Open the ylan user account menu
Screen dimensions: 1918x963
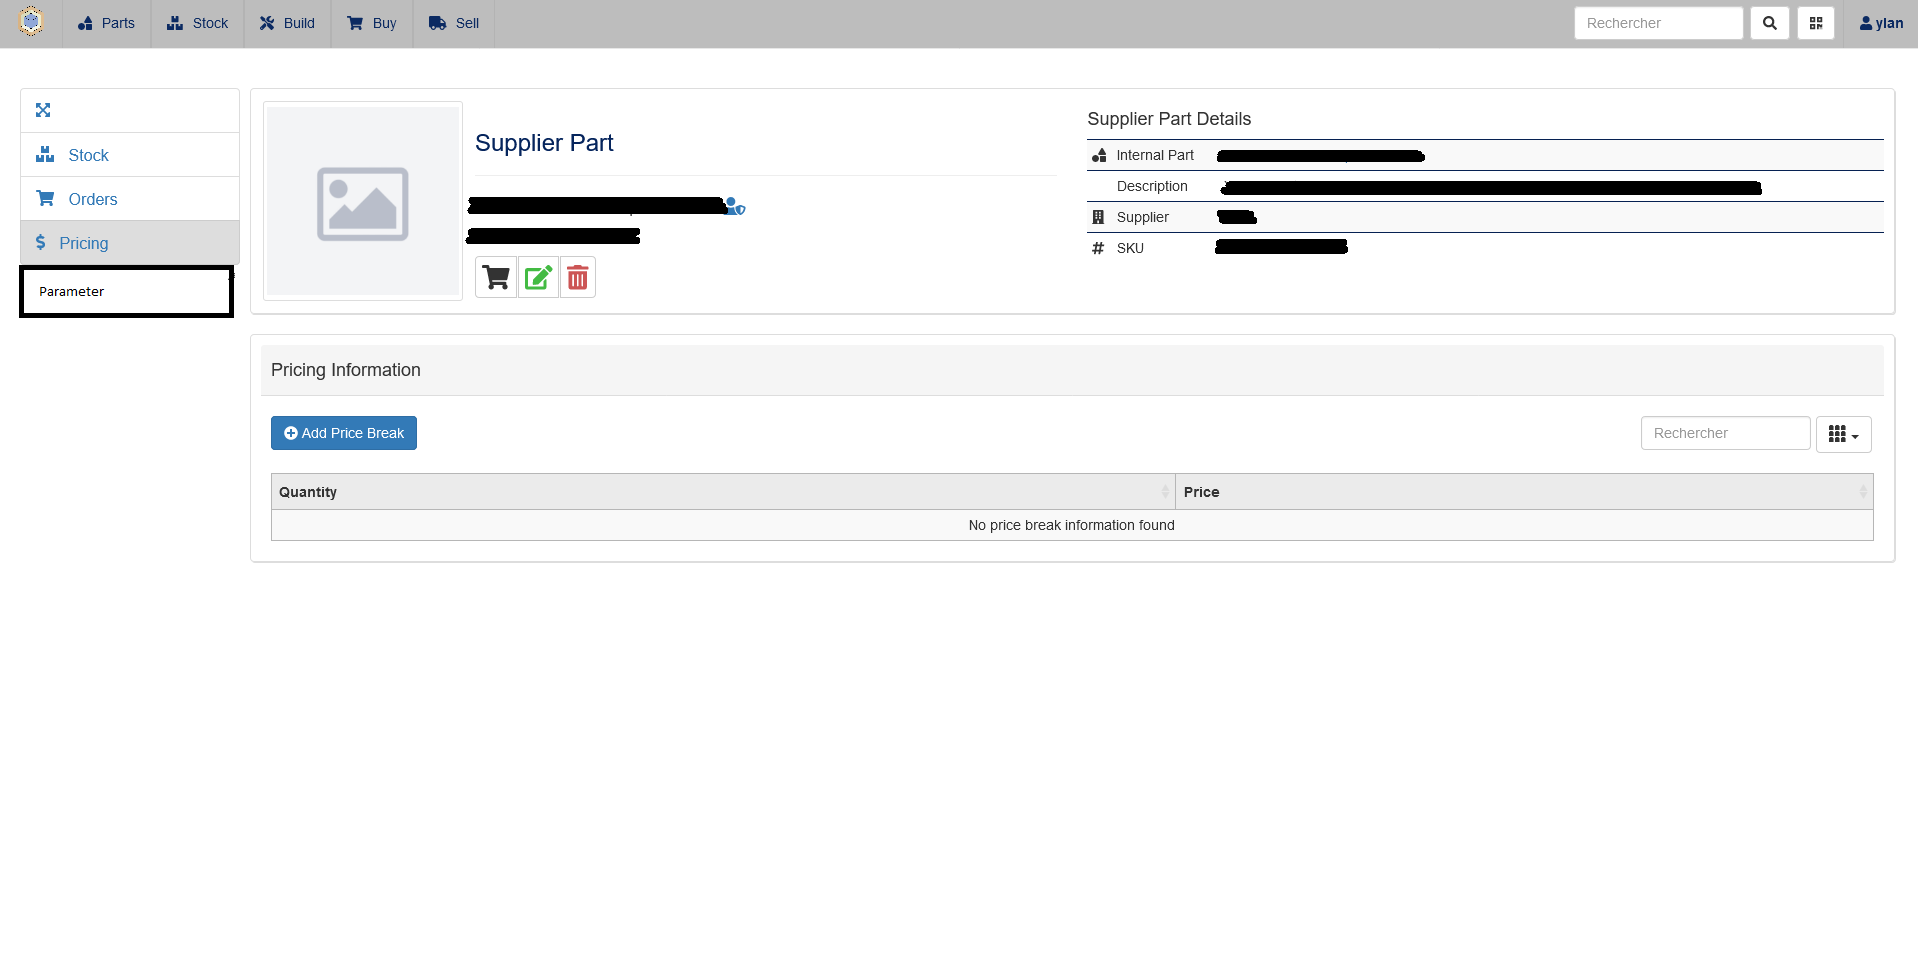pyautogui.click(x=1881, y=23)
